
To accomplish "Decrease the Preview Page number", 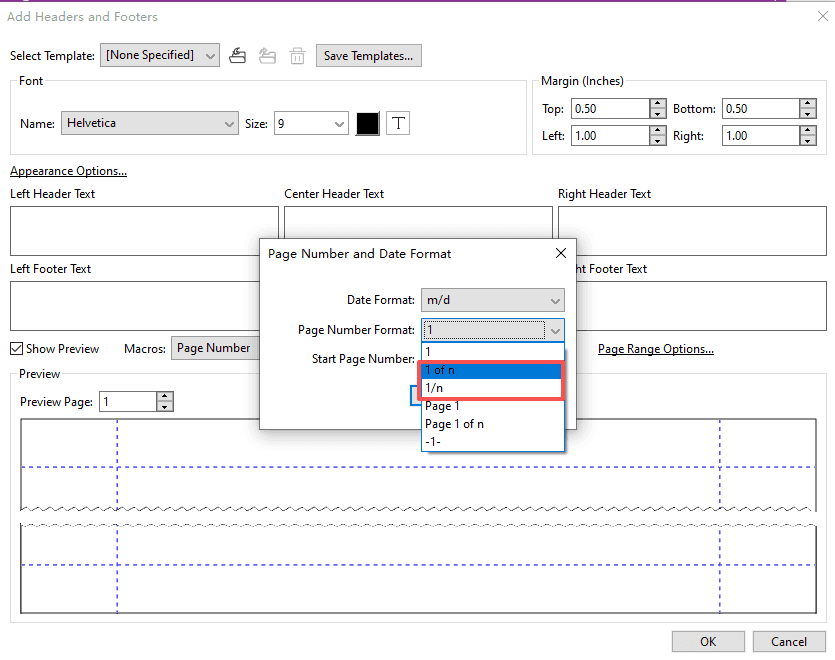I will (x=165, y=406).
